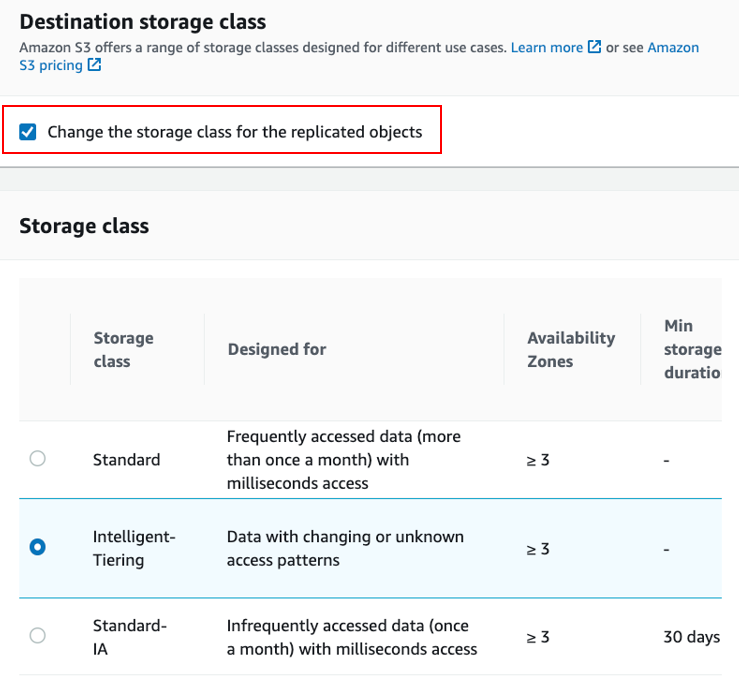Uncheck Change the storage class checkbox
The height and width of the screenshot is (680, 739).
point(28,131)
